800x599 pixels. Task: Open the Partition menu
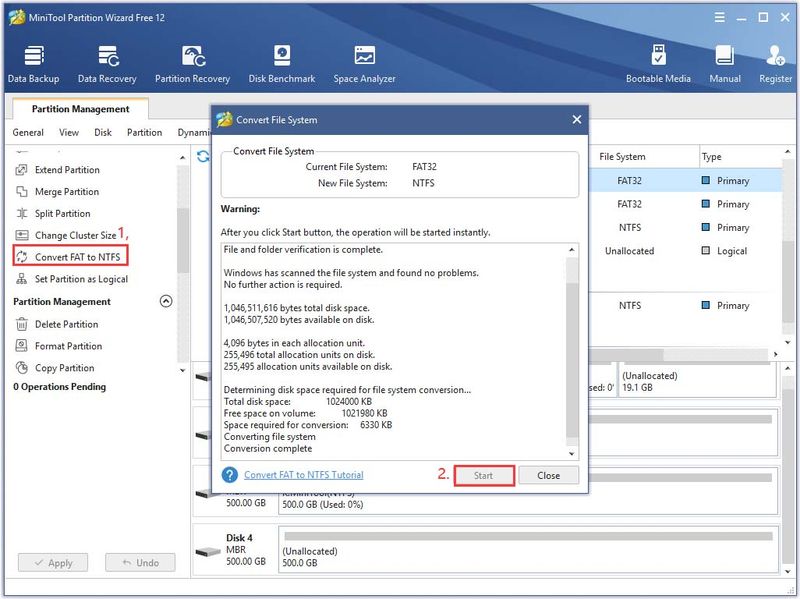(144, 133)
